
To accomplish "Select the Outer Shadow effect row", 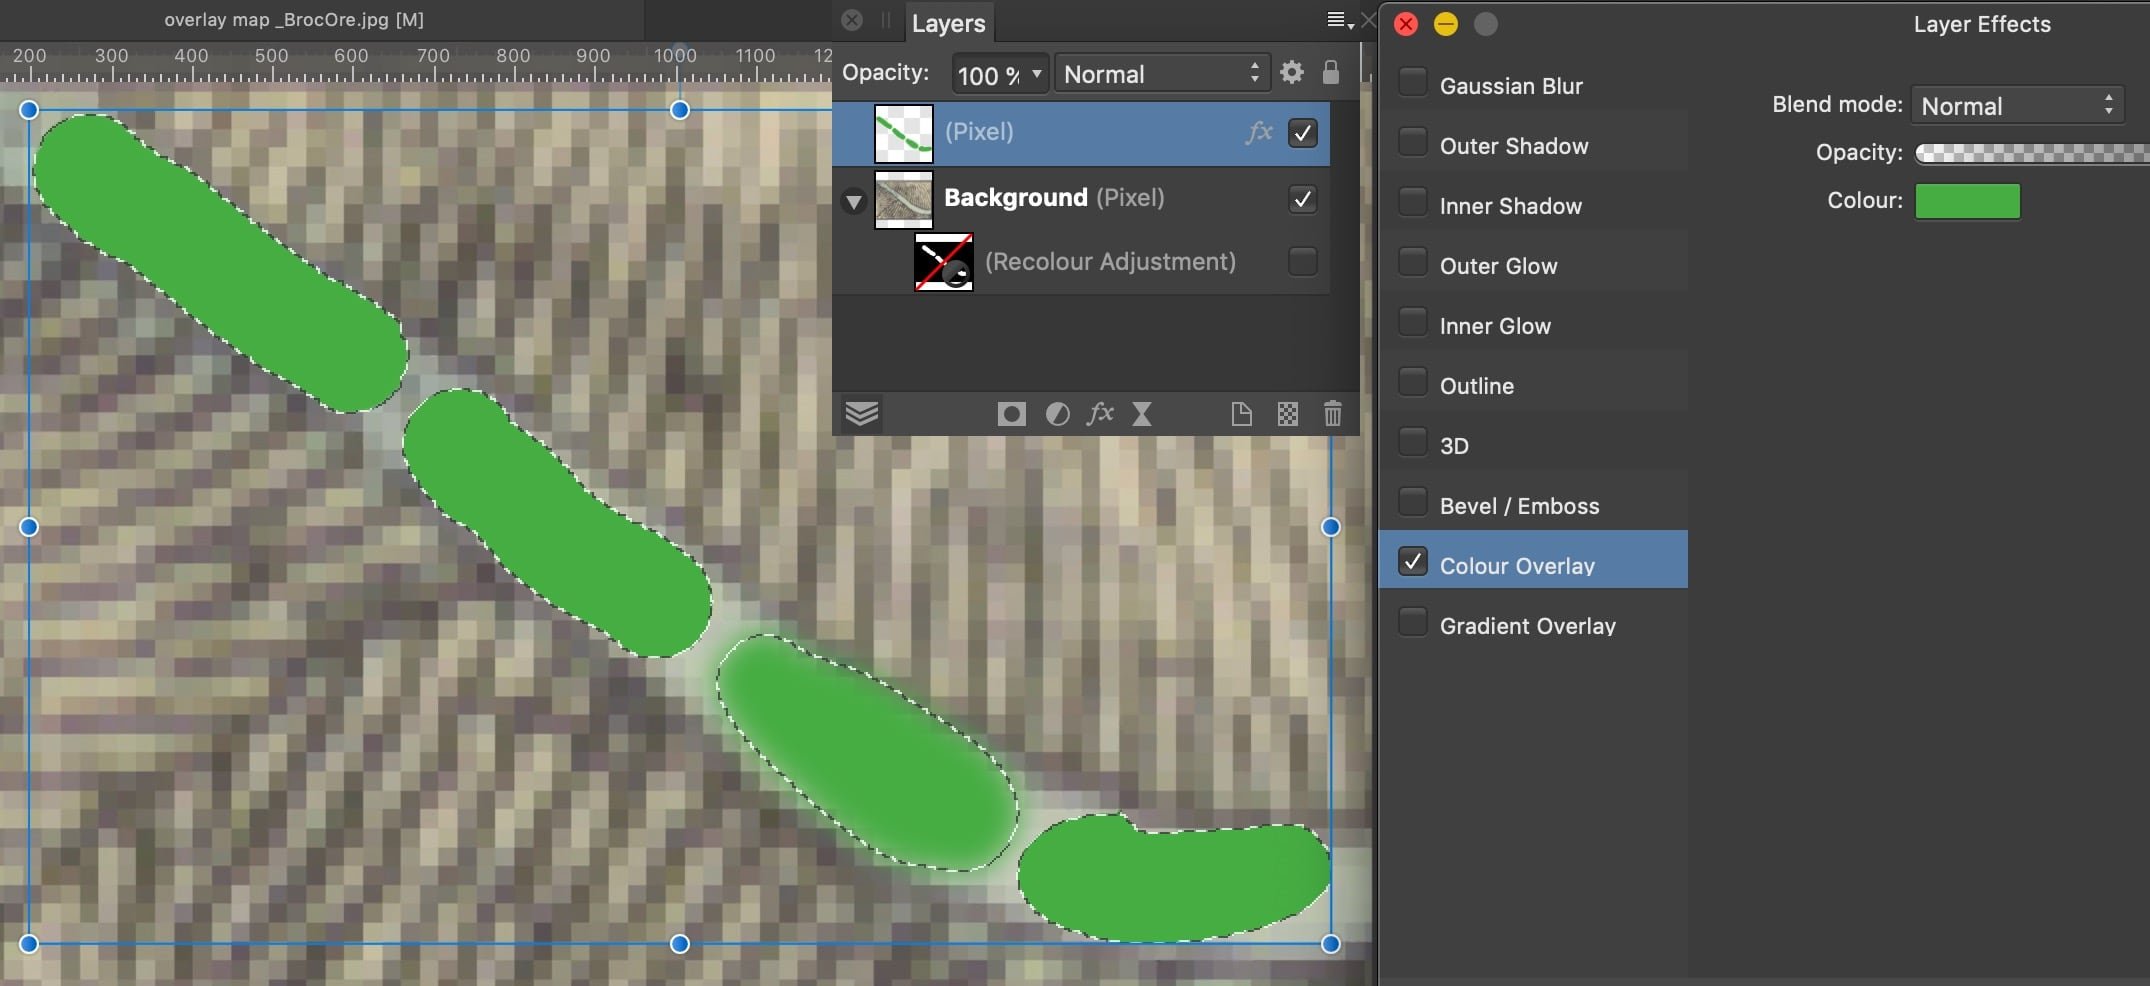I will point(1513,145).
